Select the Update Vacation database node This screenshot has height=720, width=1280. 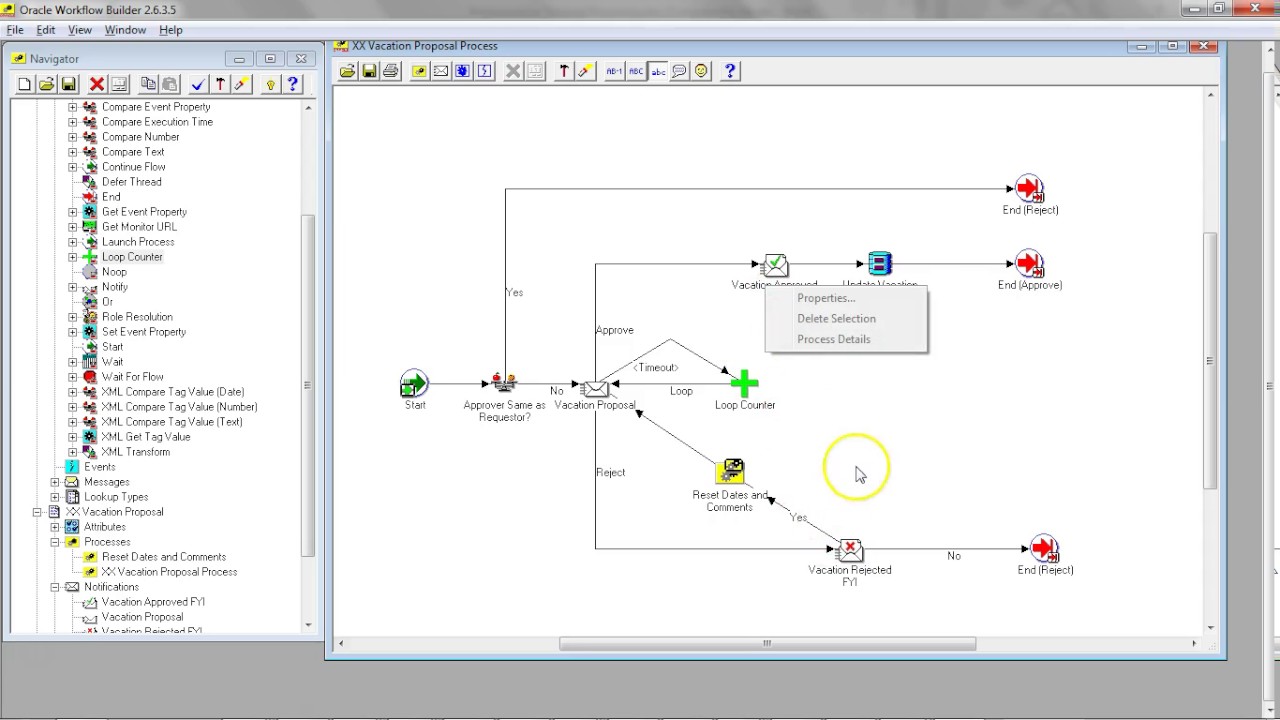[x=879, y=264]
